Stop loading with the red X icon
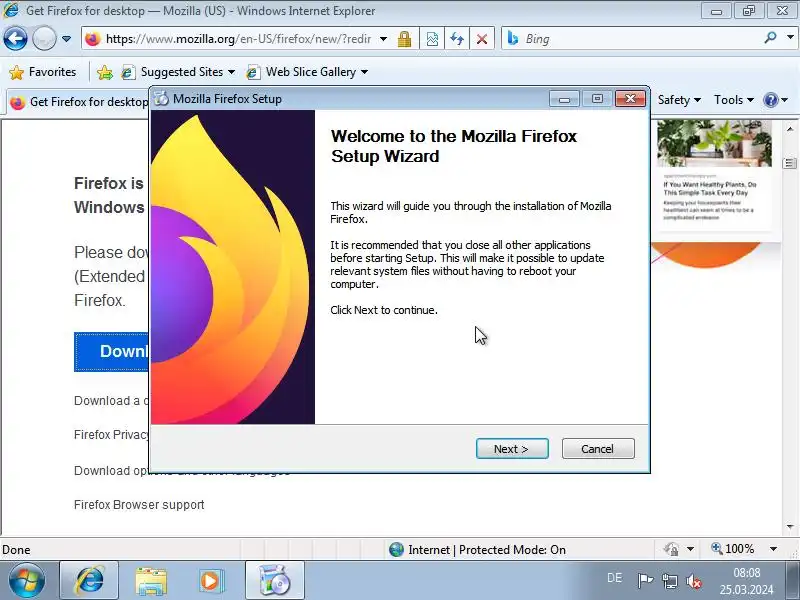The width and height of the screenshot is (800, 600). 482,39
